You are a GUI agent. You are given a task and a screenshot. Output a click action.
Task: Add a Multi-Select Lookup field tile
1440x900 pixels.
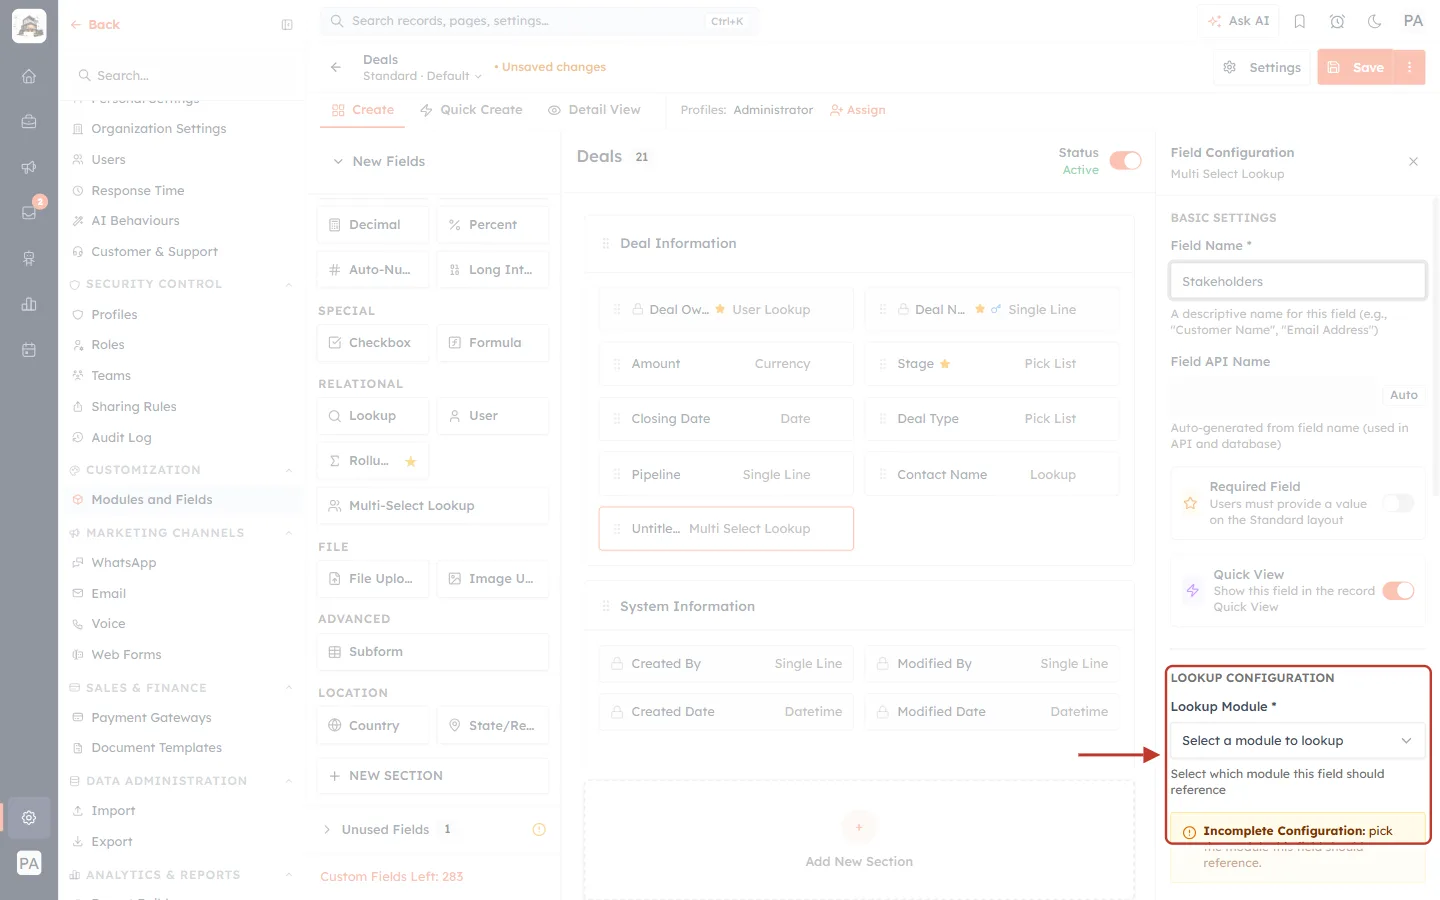433,506
